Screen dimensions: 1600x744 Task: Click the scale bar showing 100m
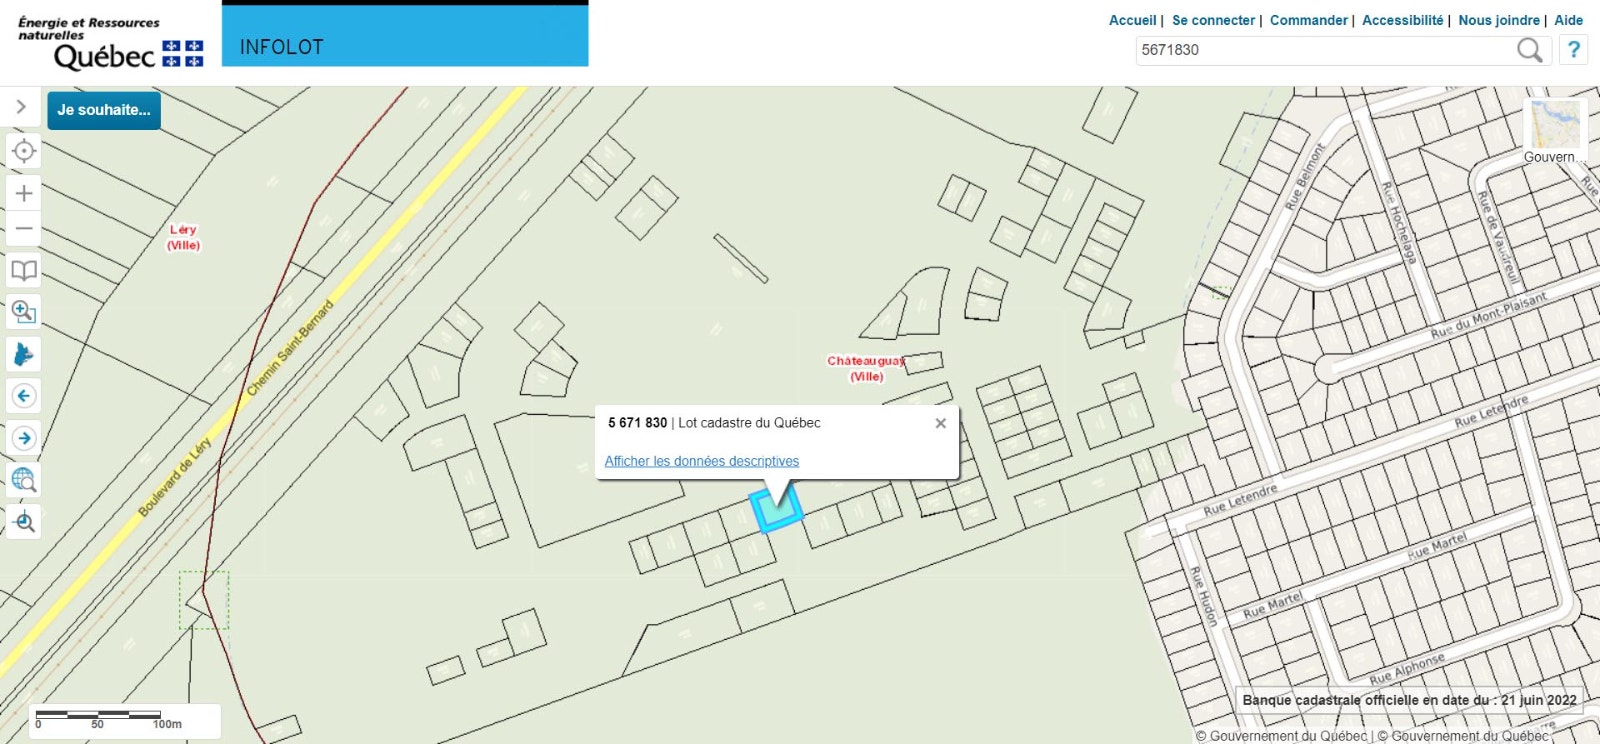click(124, 719)
